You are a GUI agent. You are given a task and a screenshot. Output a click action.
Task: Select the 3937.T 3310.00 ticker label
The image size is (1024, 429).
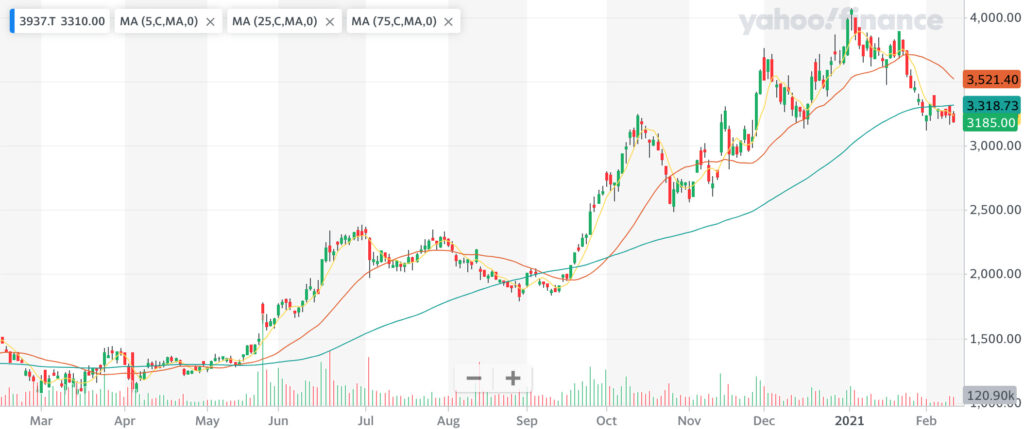(x=59, y=22)
